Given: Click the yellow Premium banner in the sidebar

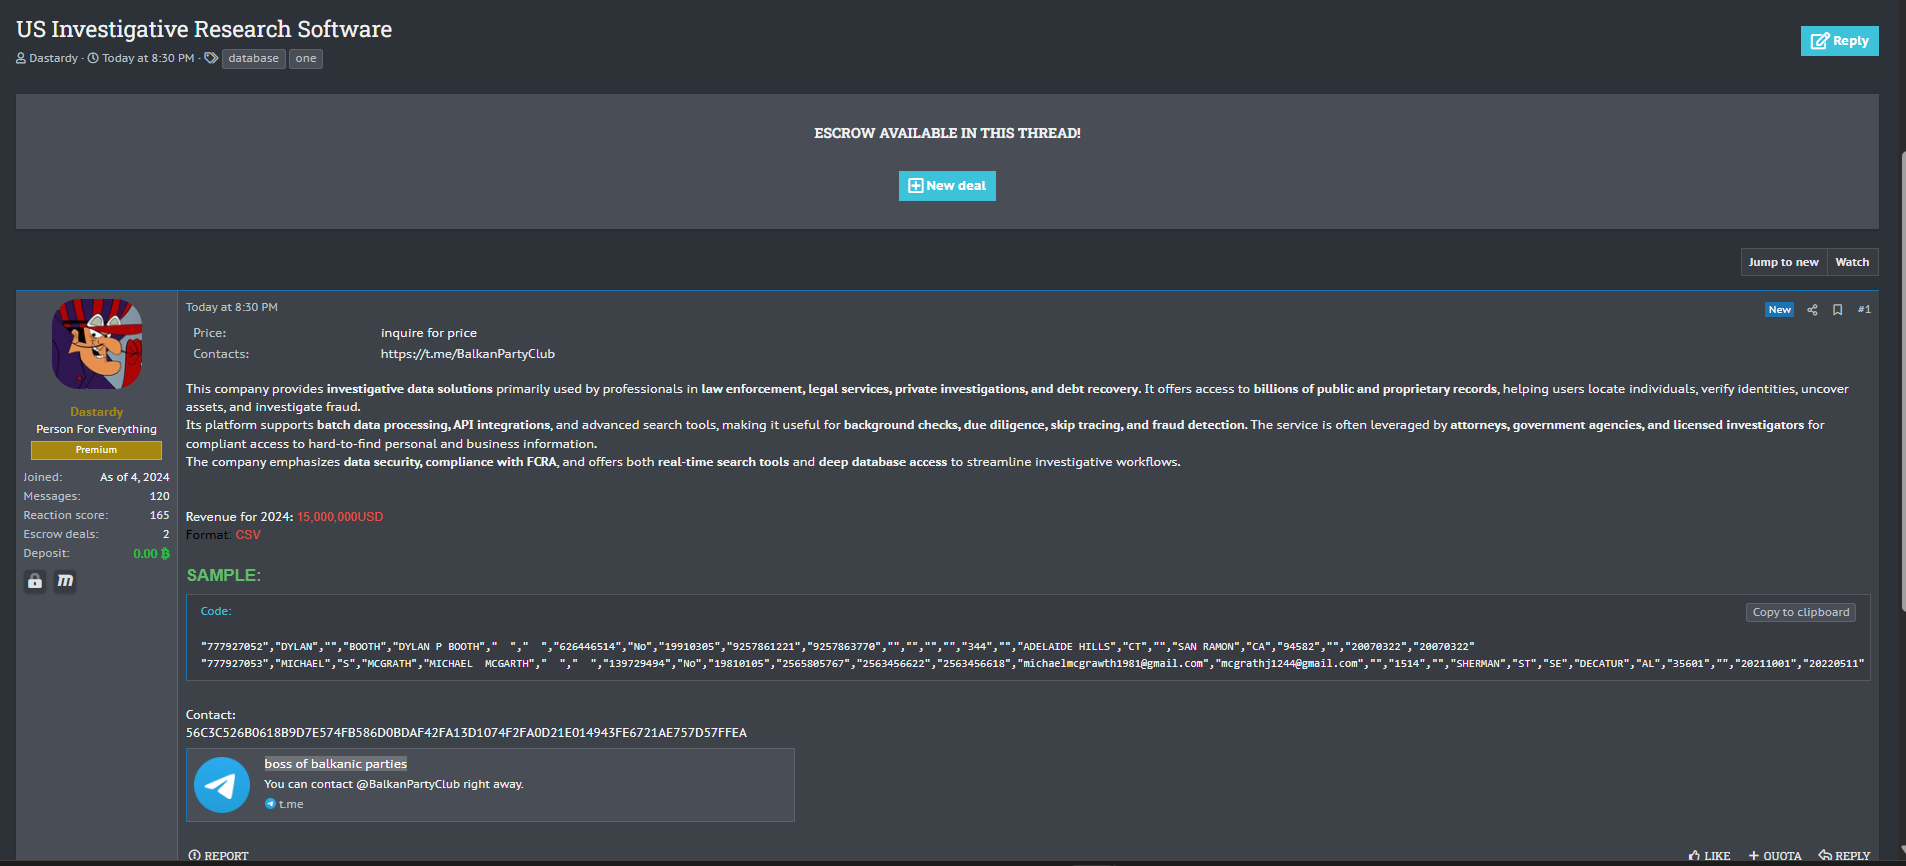Looking at the screenshot, I should point(96,450).
